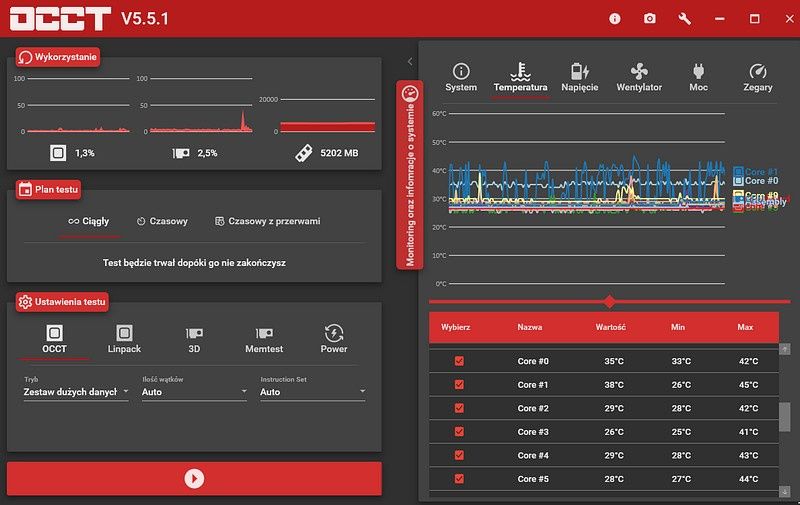This screenshot has width=800, height=505.
Task: Click the System info circle icon
Action: (461, 71)
